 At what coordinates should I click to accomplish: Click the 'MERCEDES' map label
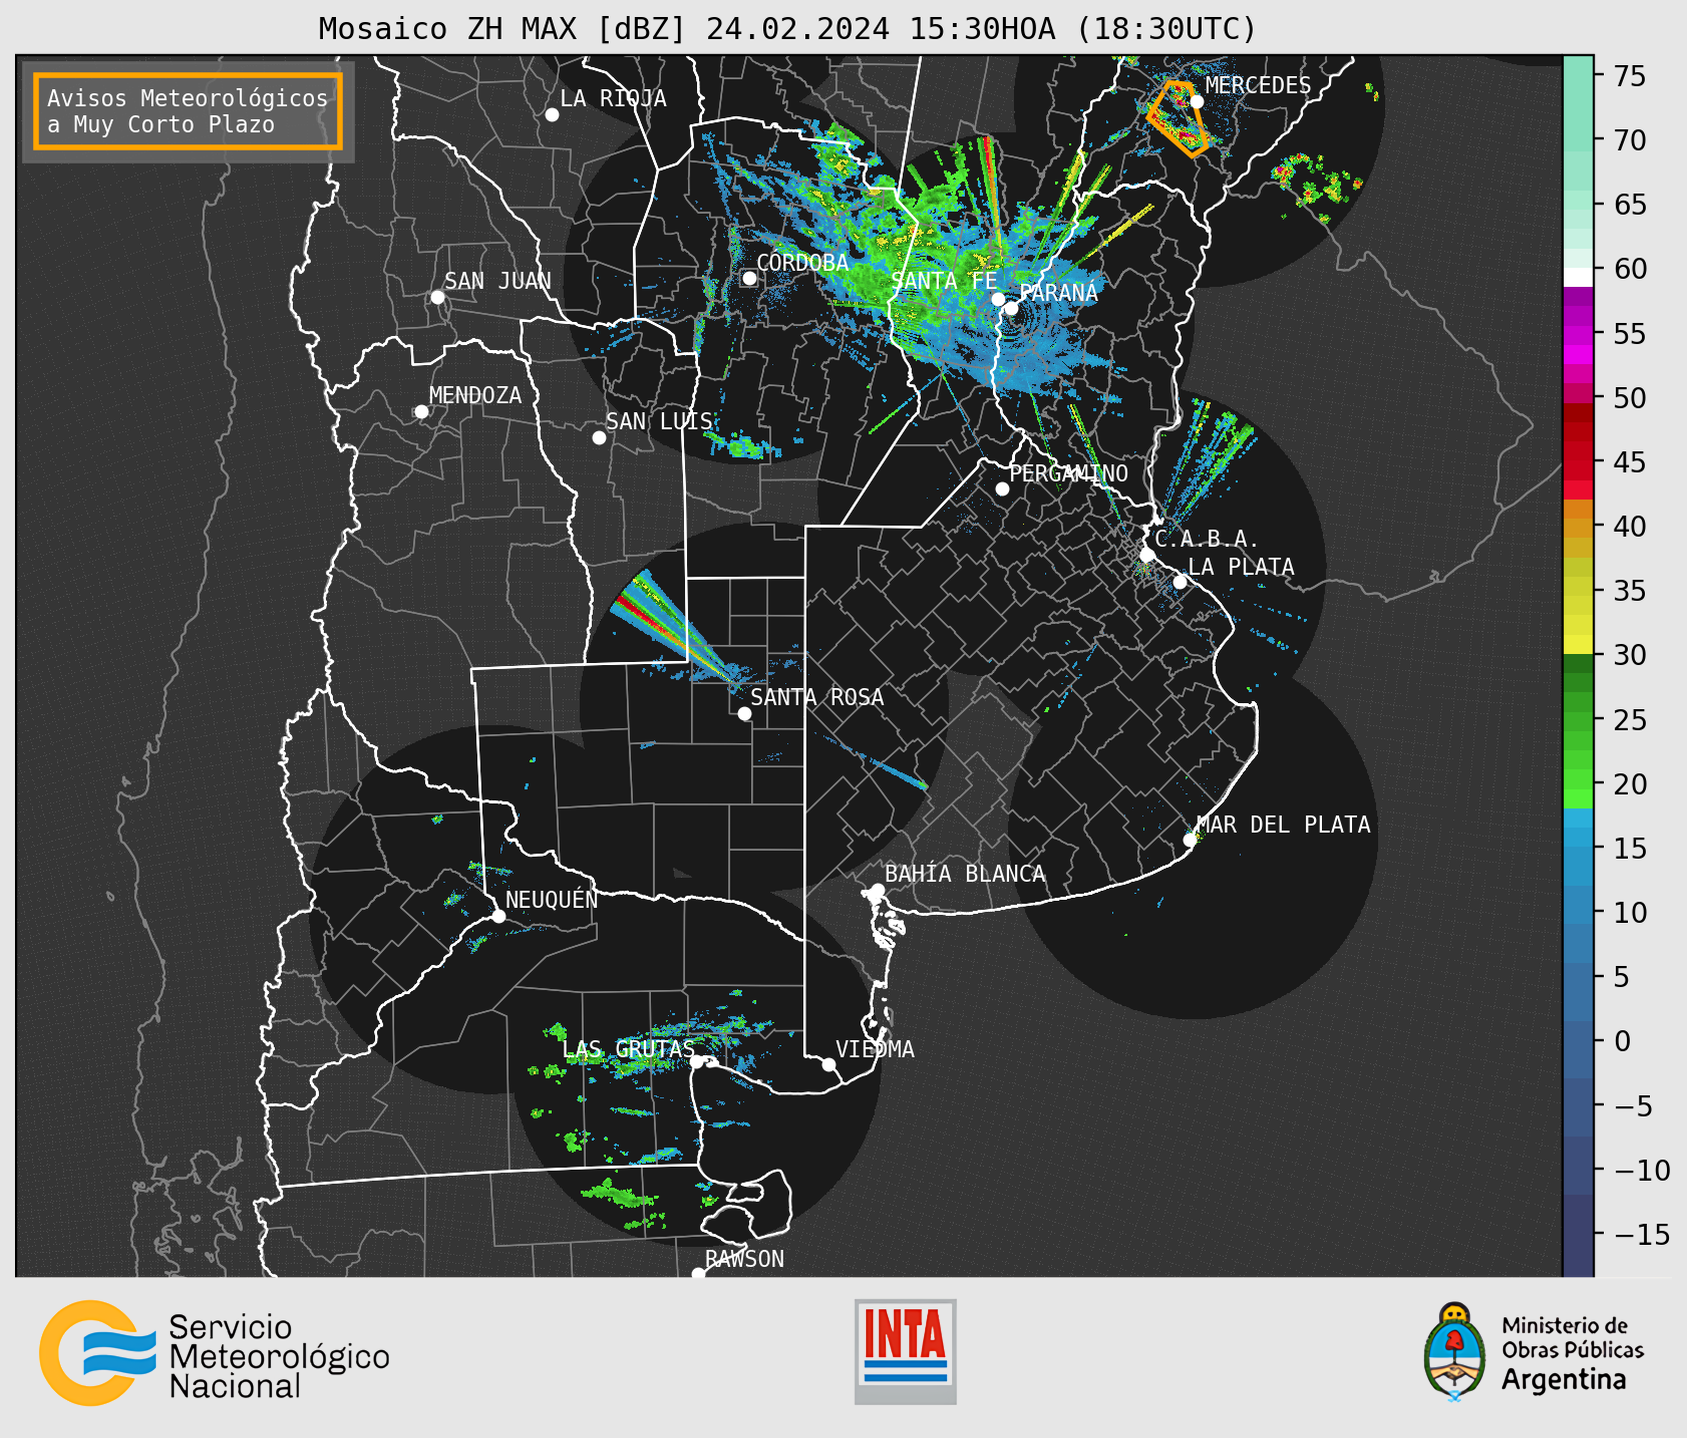point(1258,86)
